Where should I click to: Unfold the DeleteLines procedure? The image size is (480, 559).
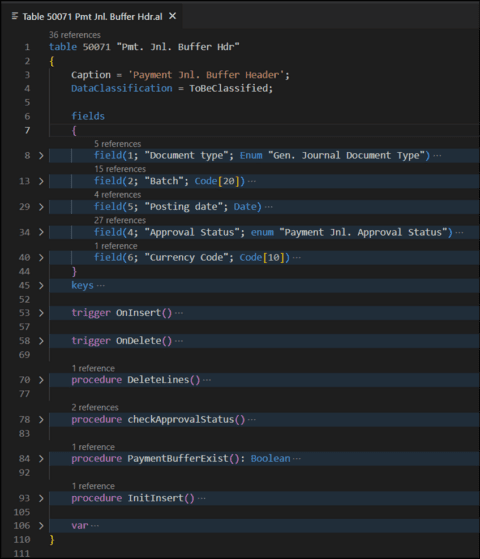coord(41,380)
